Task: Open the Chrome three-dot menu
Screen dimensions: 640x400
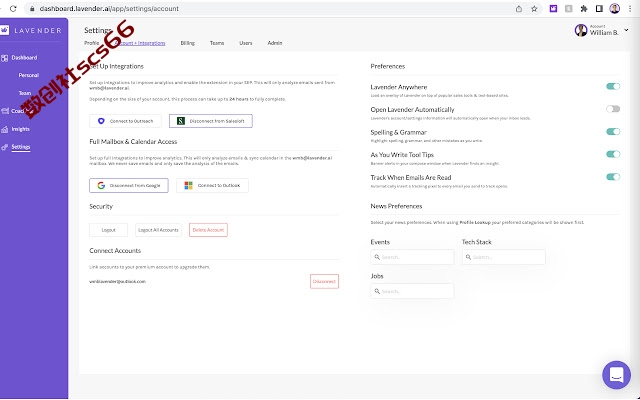Action: point(630,9)
